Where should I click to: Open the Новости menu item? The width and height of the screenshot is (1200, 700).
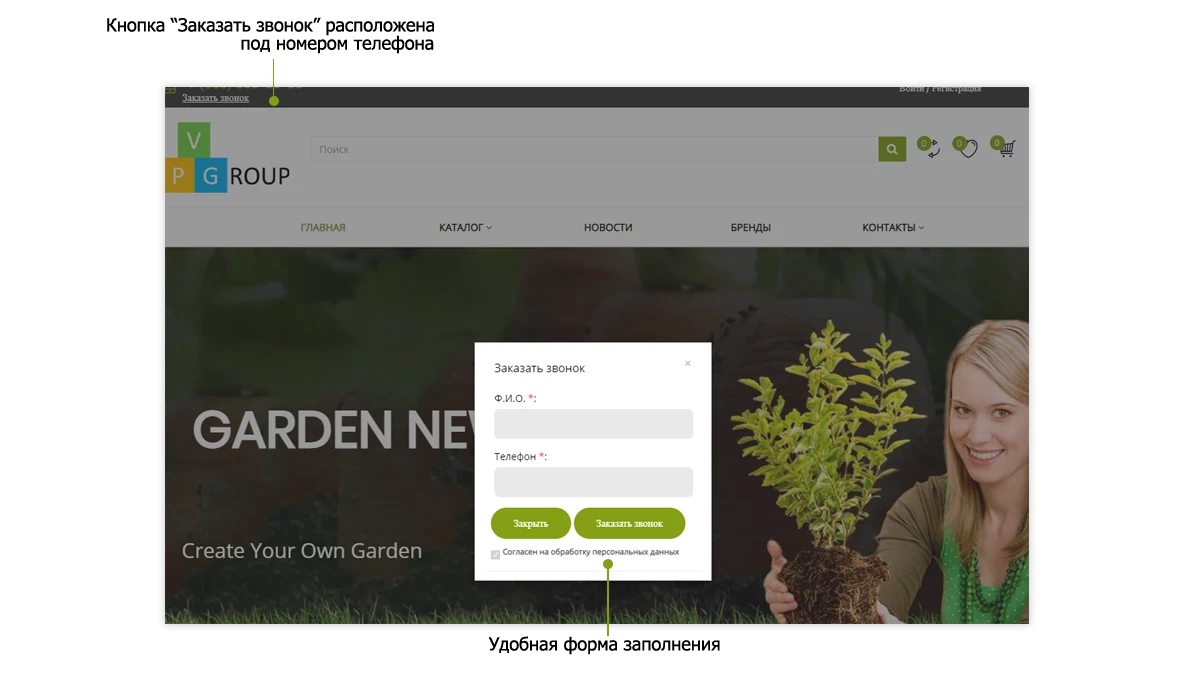click(x=608, y=228)
